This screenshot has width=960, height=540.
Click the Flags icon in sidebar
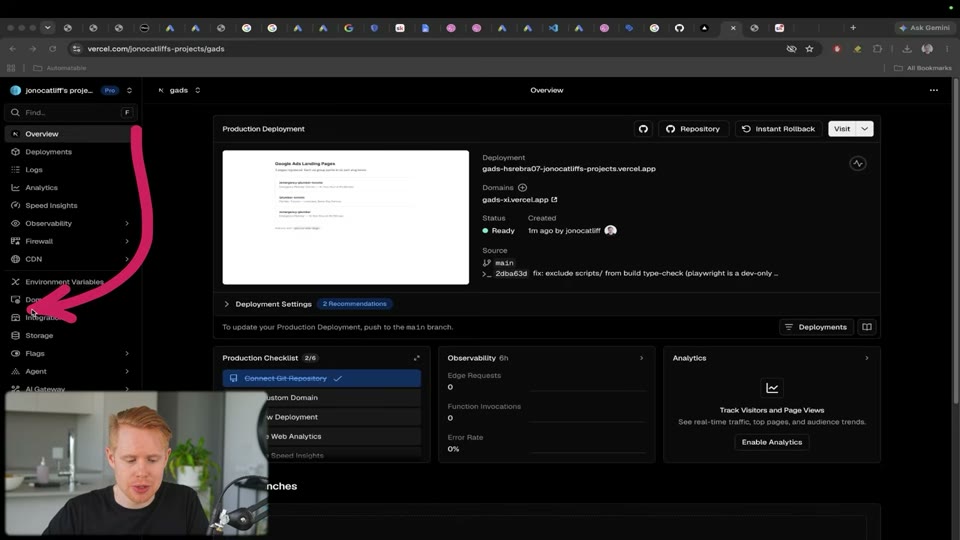tap(15, 353)
